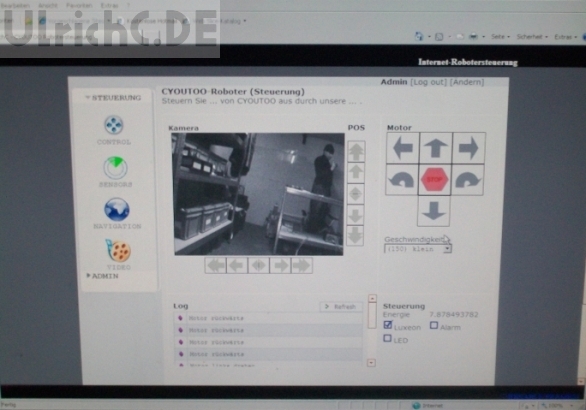This screenshot has height=410, width=586.
Task: Tilt camera fully down with POS double-down arrow
Action: [x=355, y=235]
